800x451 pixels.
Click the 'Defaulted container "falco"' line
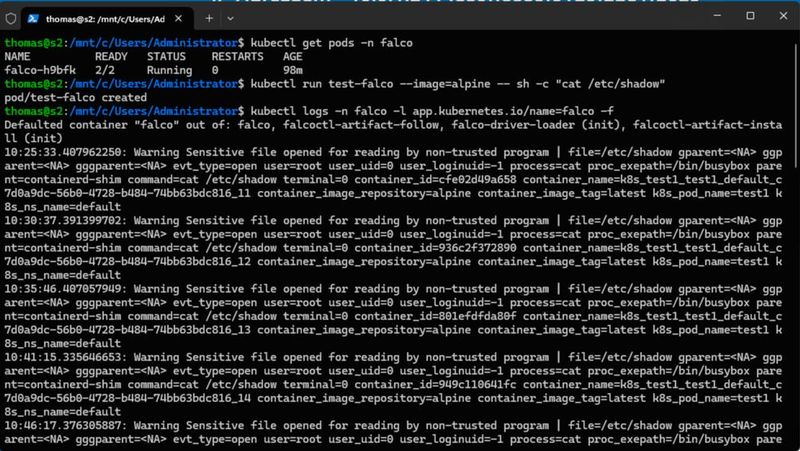393,132
